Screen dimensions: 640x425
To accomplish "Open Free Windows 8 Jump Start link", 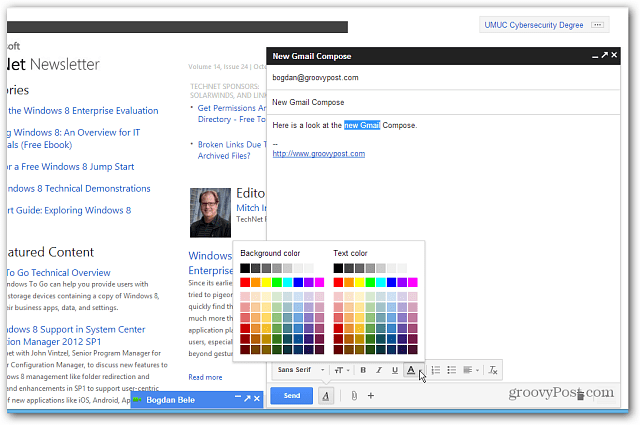I will point(71,167).
